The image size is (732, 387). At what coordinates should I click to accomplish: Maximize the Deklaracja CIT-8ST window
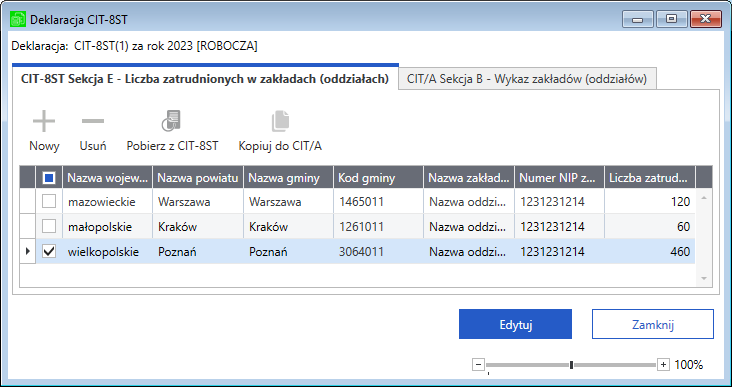(x=671, y=19)
